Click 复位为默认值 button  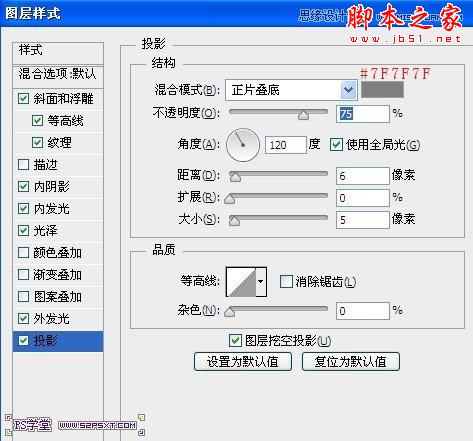[x=351, y=362]
